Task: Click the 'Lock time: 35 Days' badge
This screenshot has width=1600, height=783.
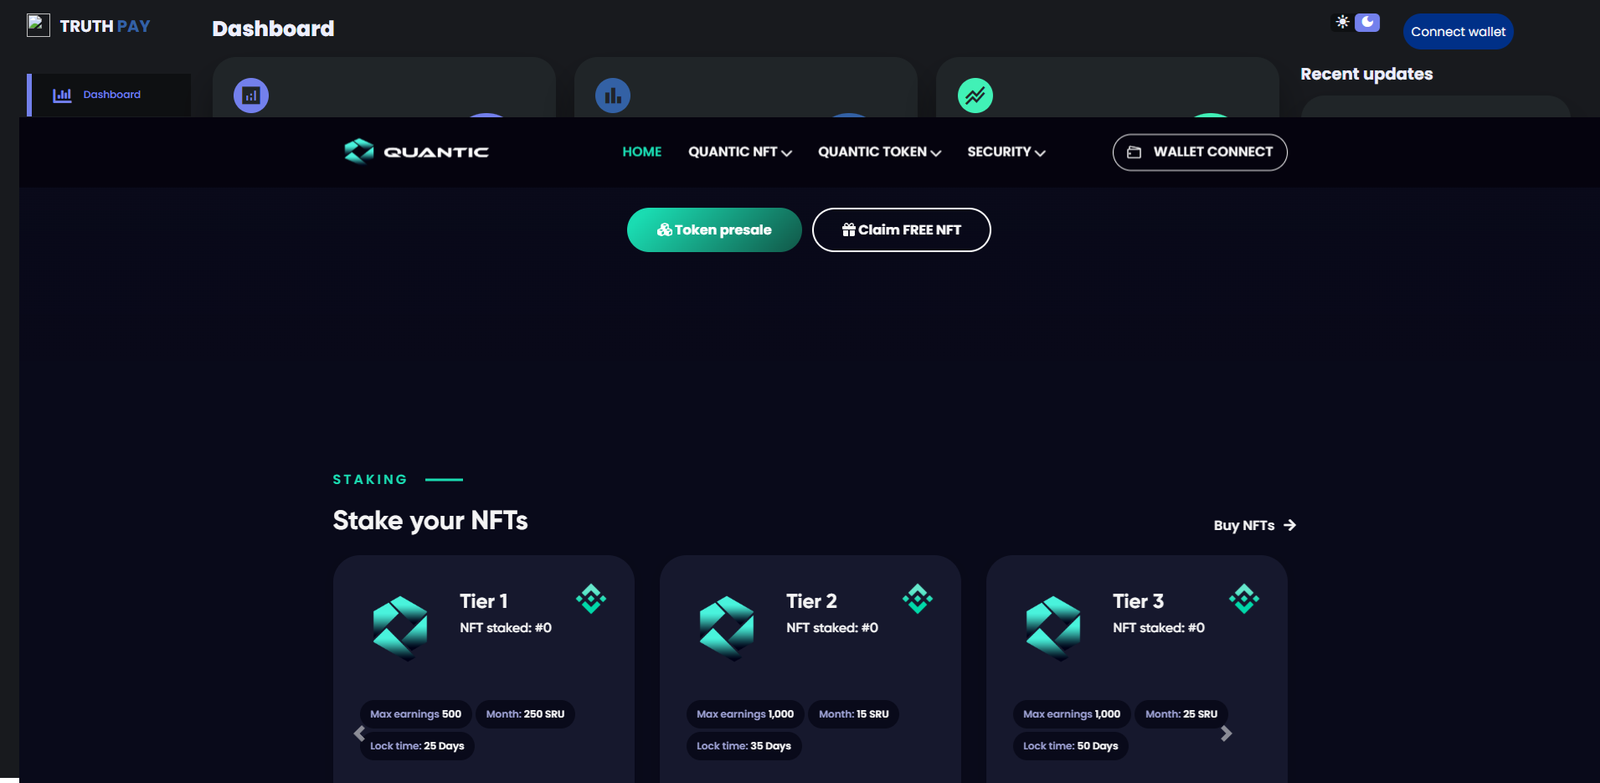Action: (x=744, y=746)
